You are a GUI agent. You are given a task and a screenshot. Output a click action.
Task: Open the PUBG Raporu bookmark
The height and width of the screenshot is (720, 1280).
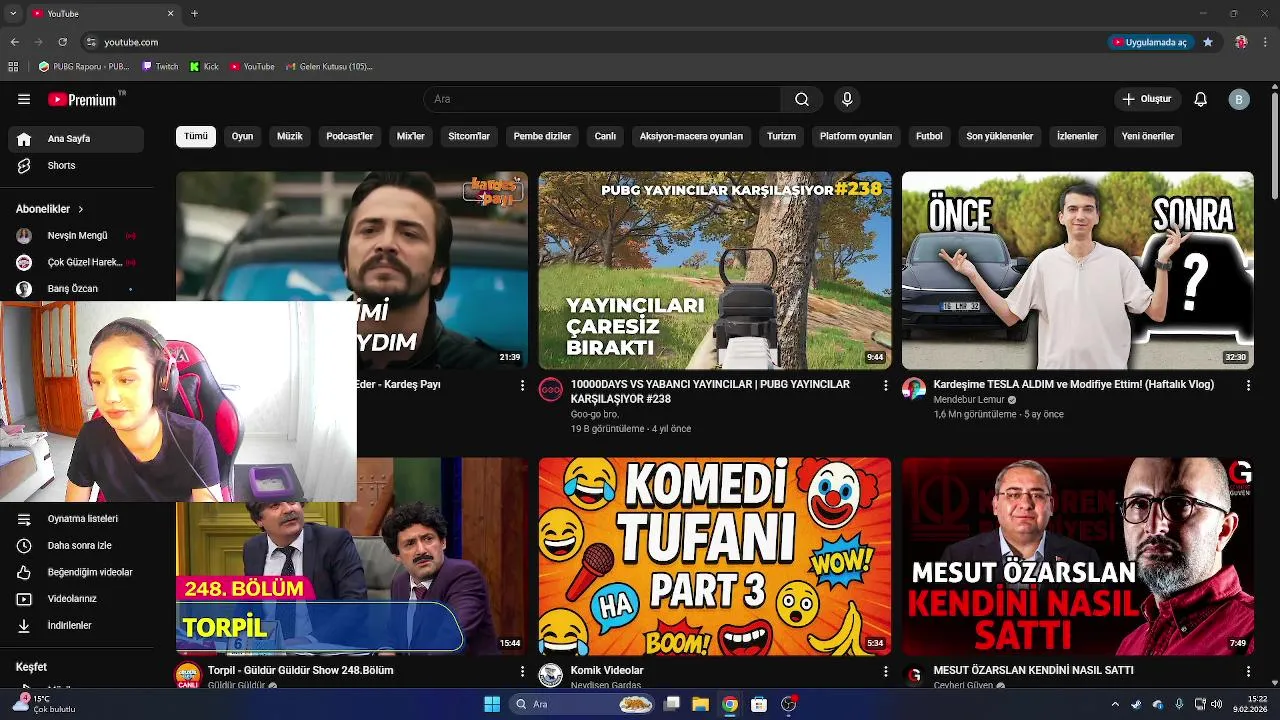pyautogui.click(x=84, y=67)
